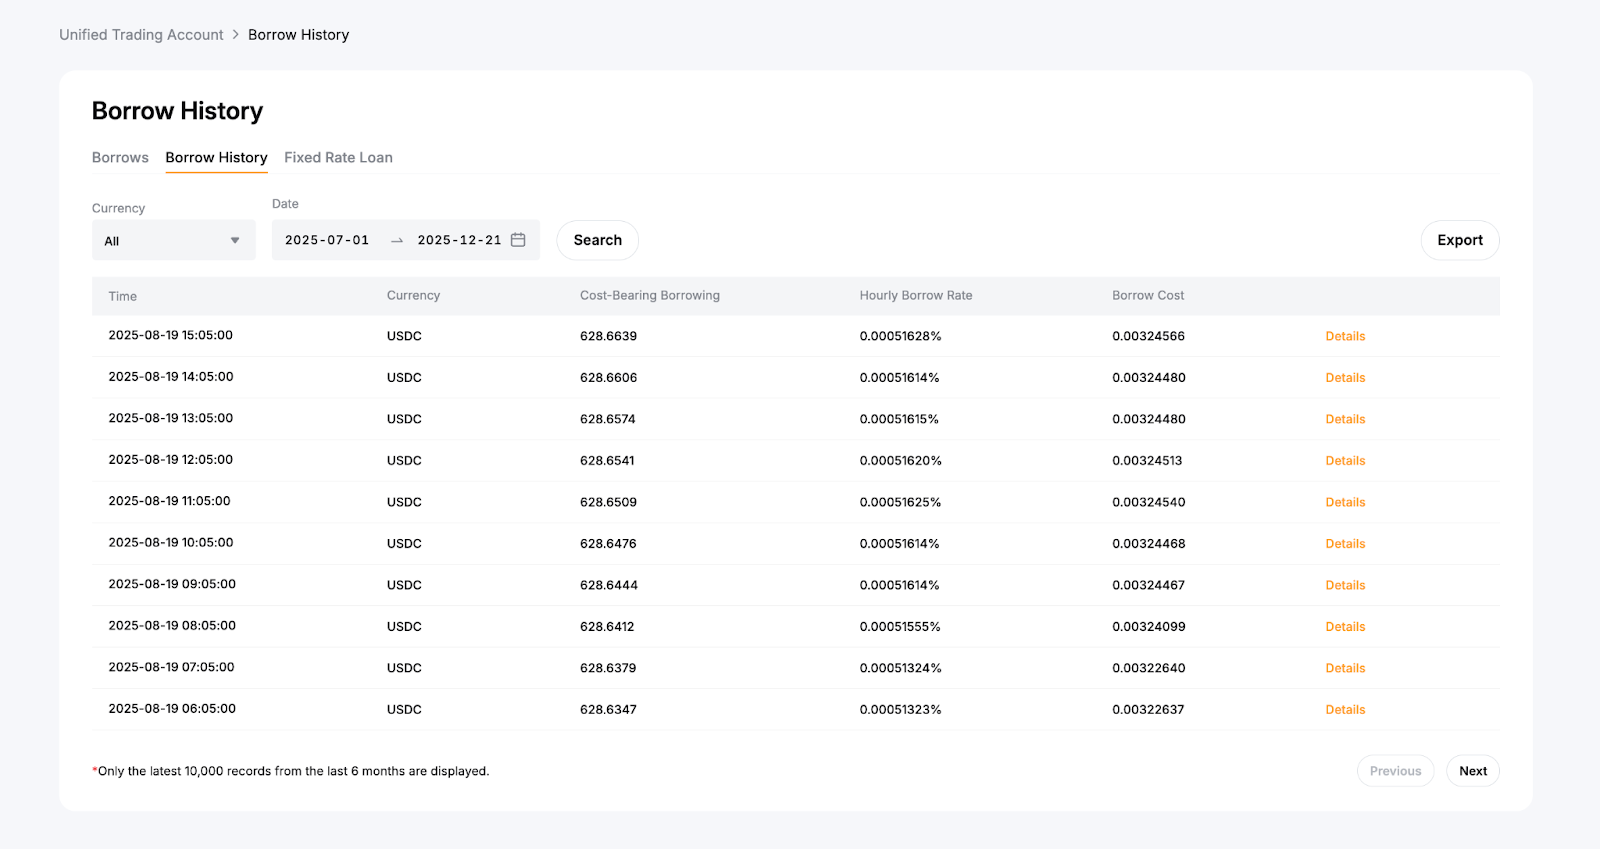Screen dimensions: 1600x849
Task: Show Details for the 08:05:00 row
Action: [x=1345, y=627]
